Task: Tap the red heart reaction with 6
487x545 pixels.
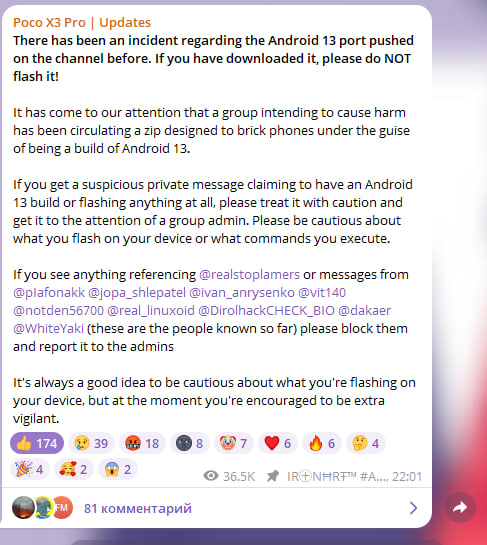Action: [278, 443]
